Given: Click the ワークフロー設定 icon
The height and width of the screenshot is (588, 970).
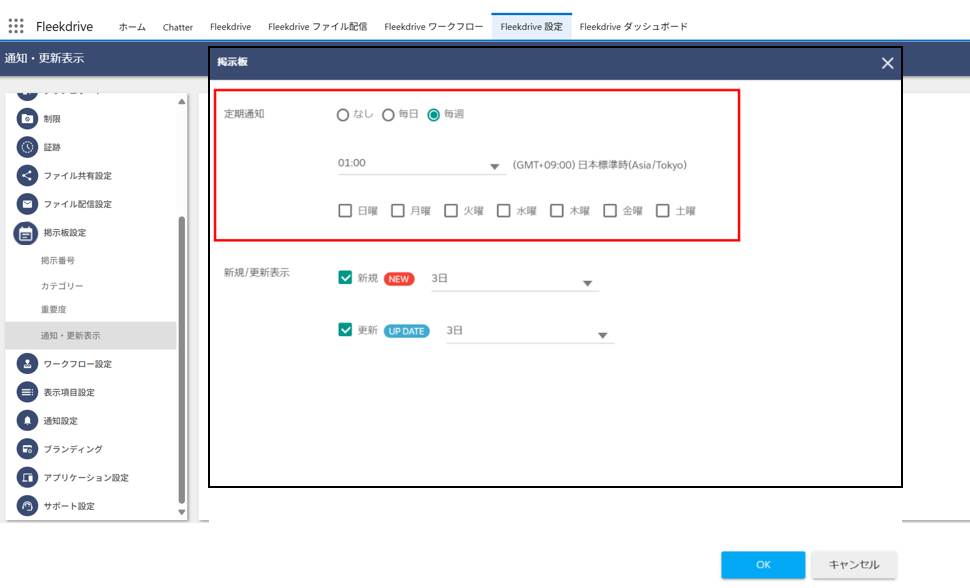Looking at the screenshot, I should point(27,363).
